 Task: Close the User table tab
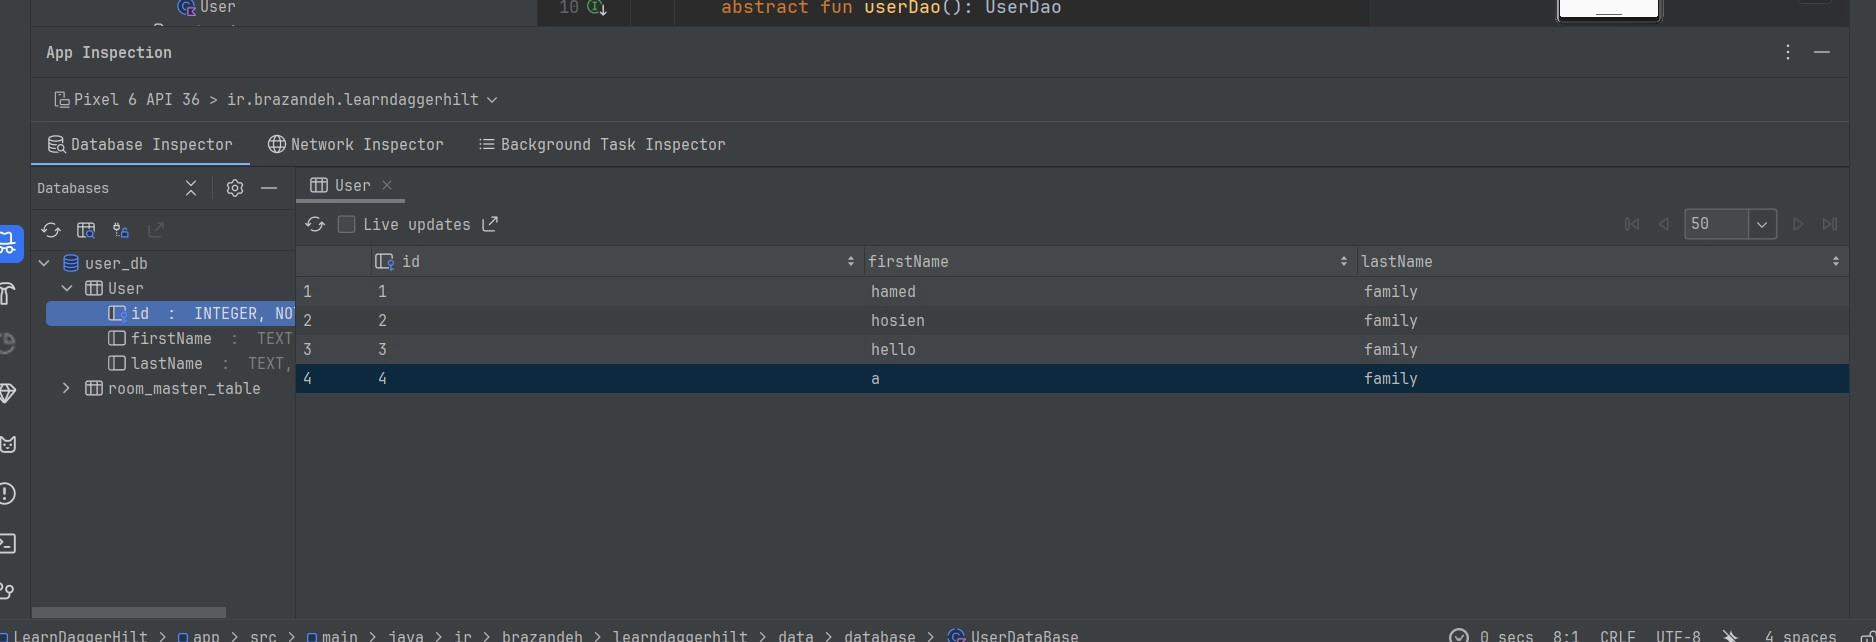[387, 185]
